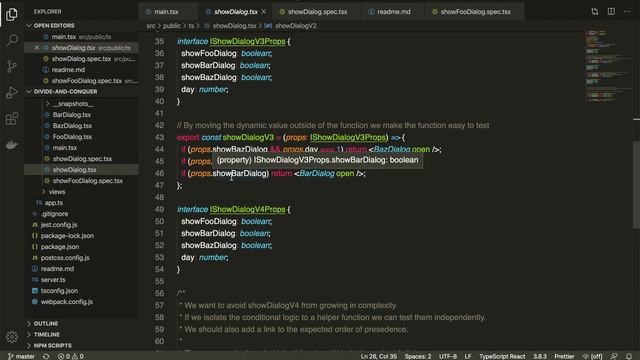Click the Ln 28, Col 35 position indicator
The width and height of the screenshot is (640, 360).
(x=378, y=356)
